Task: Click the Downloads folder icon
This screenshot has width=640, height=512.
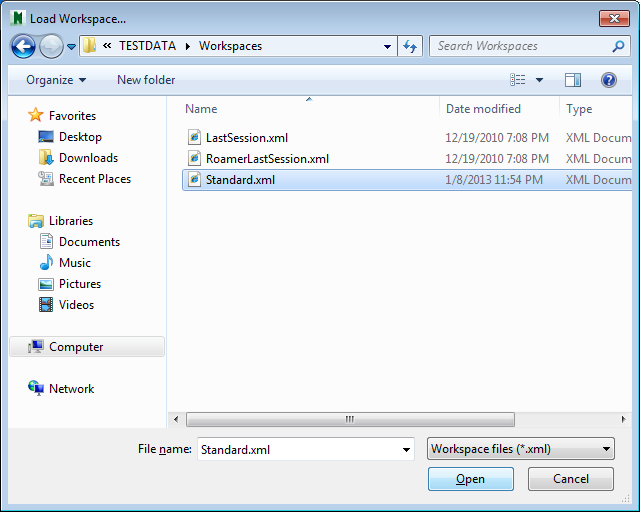Action: 46,157
